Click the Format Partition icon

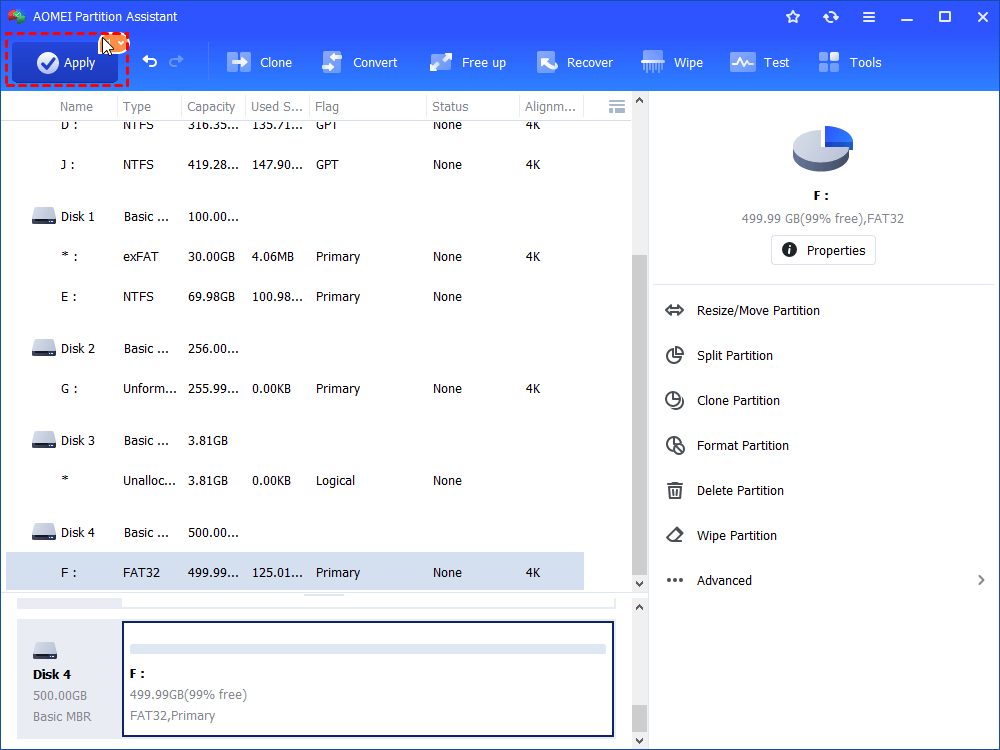point(675,445)
